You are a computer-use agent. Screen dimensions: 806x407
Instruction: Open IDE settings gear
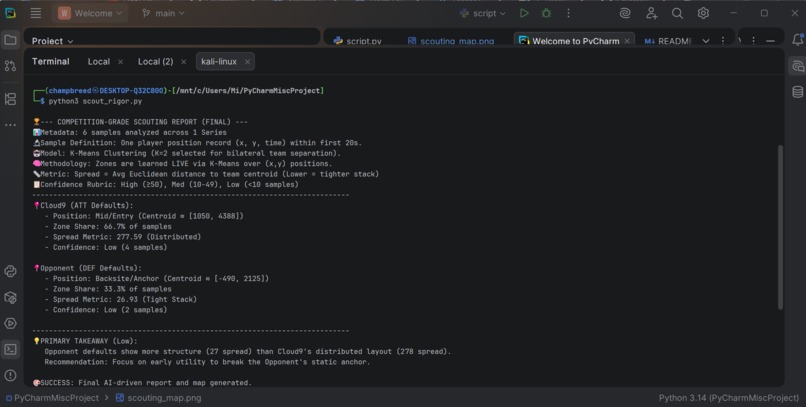tap(703, 13)
